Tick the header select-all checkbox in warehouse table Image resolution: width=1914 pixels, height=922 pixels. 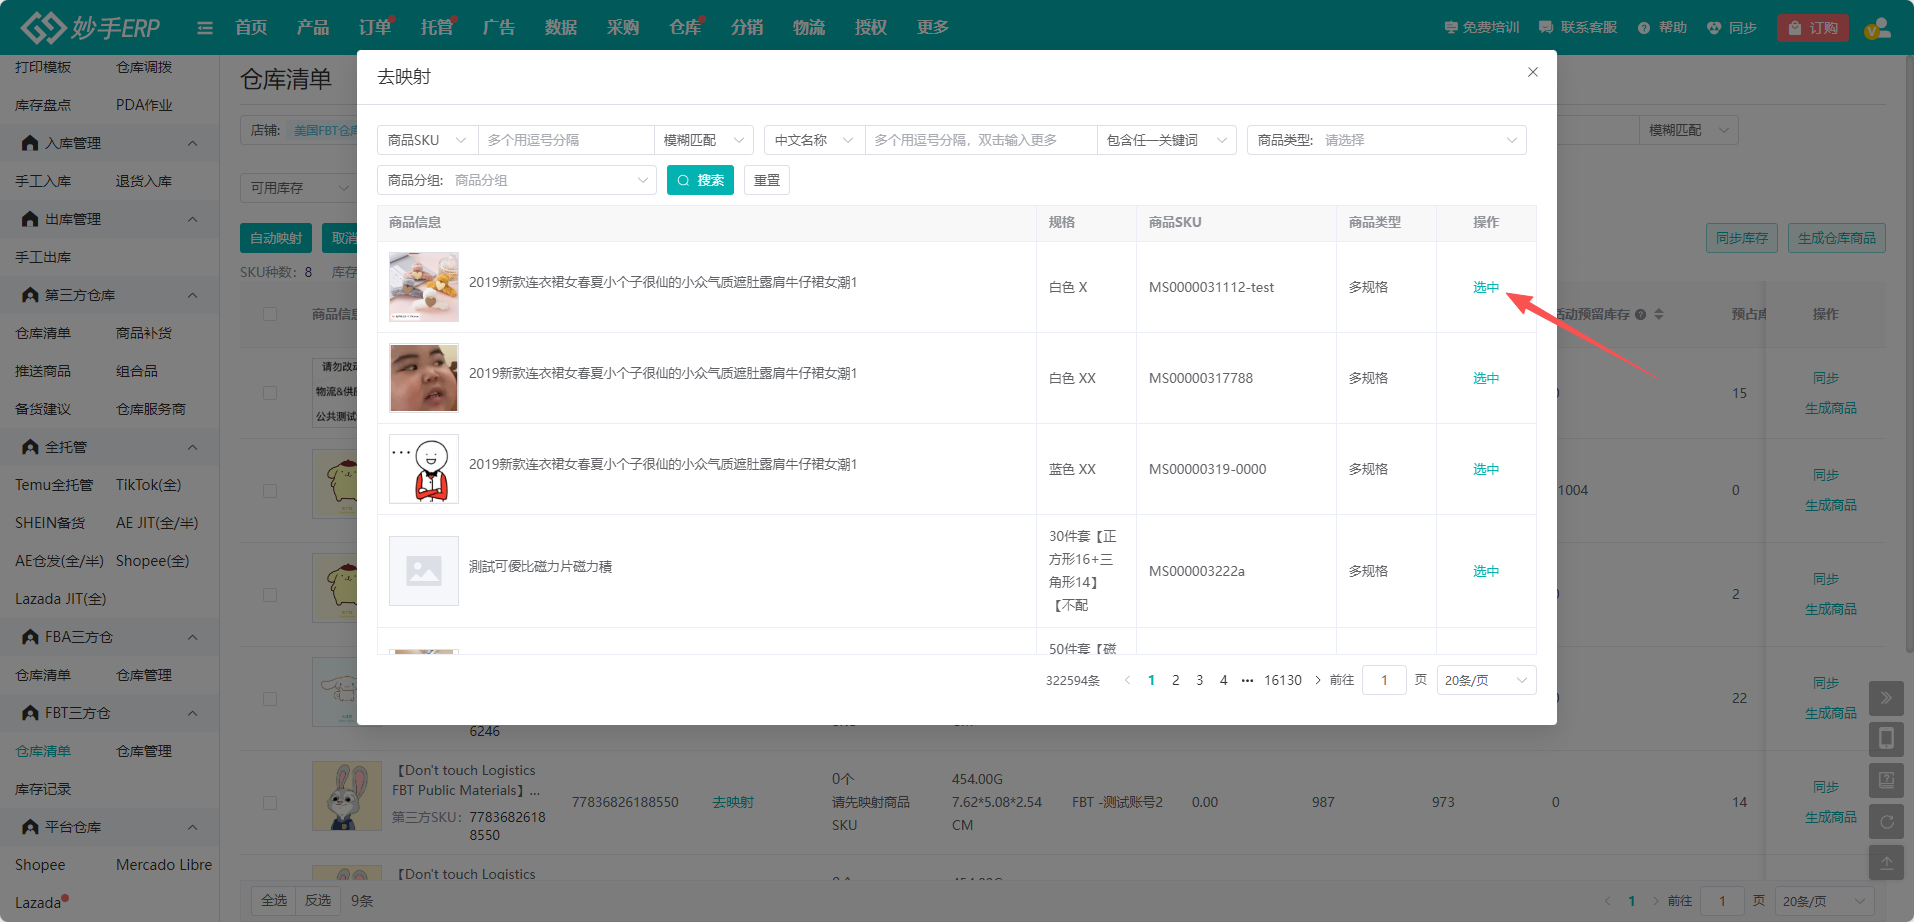click(x=270, y=314)
